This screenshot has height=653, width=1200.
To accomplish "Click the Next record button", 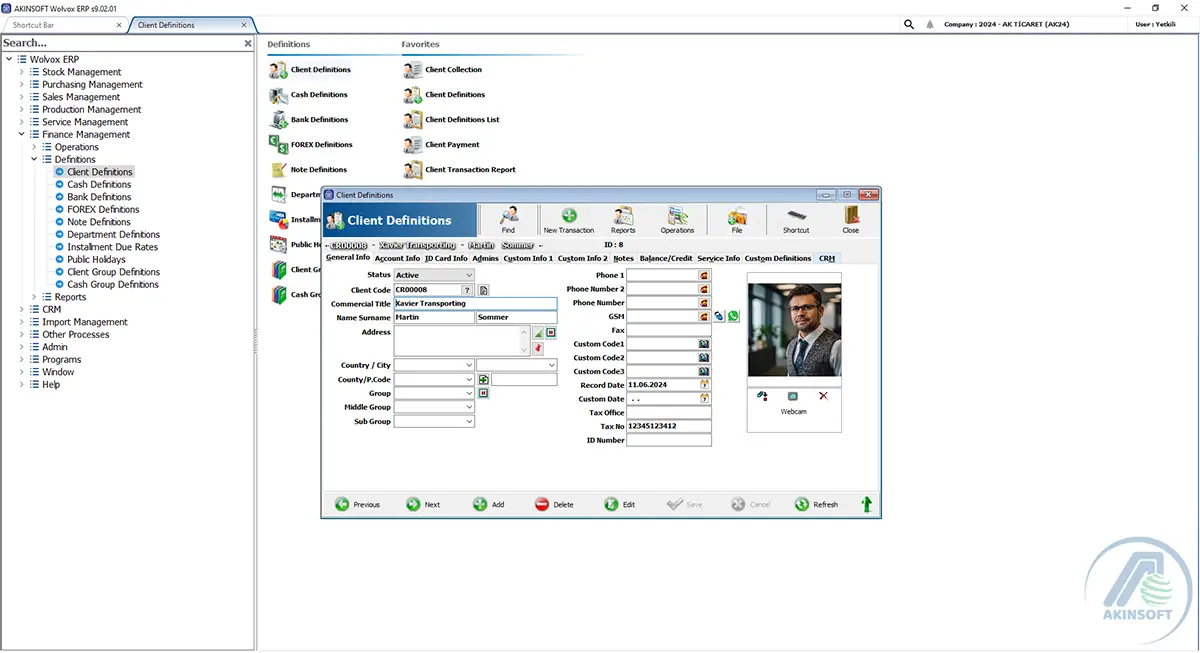I will pos(423,504).
